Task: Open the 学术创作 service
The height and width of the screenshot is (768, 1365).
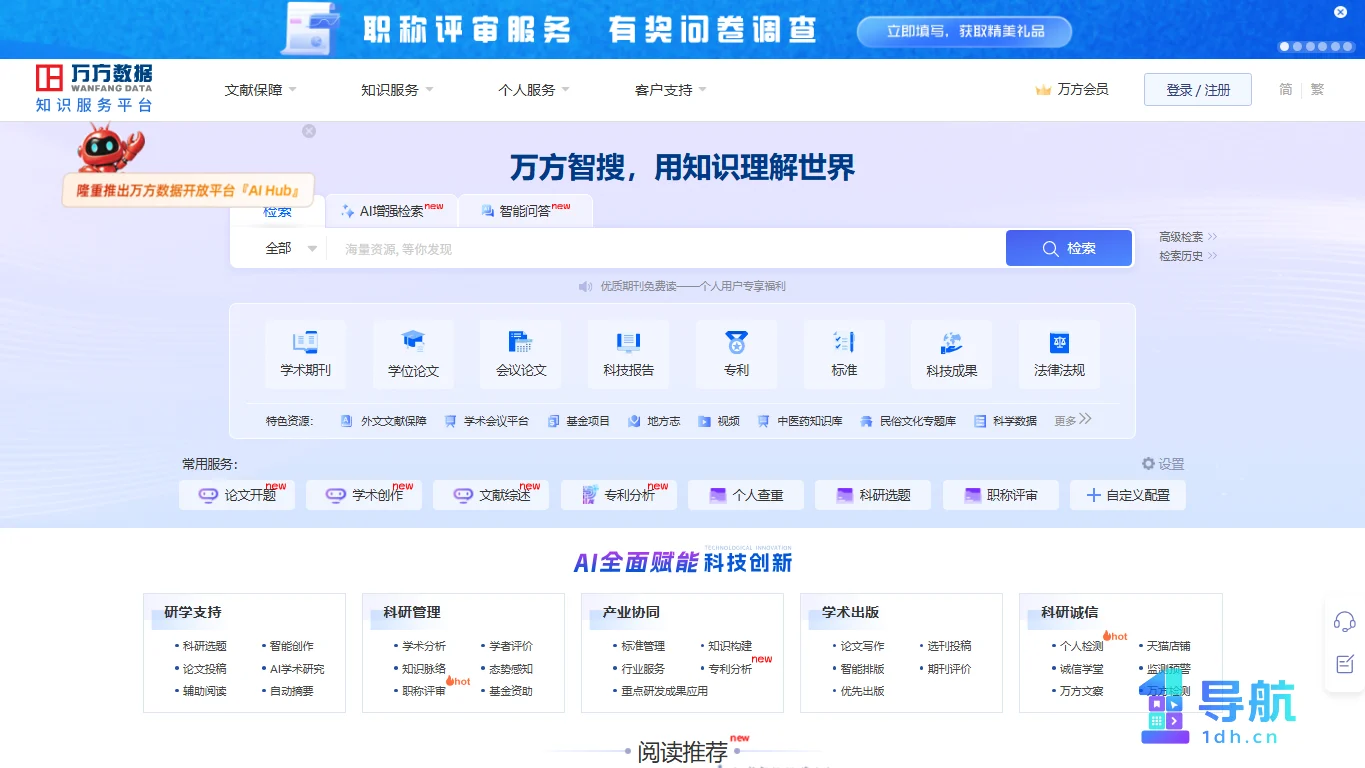Action: (x=364, y=495)
